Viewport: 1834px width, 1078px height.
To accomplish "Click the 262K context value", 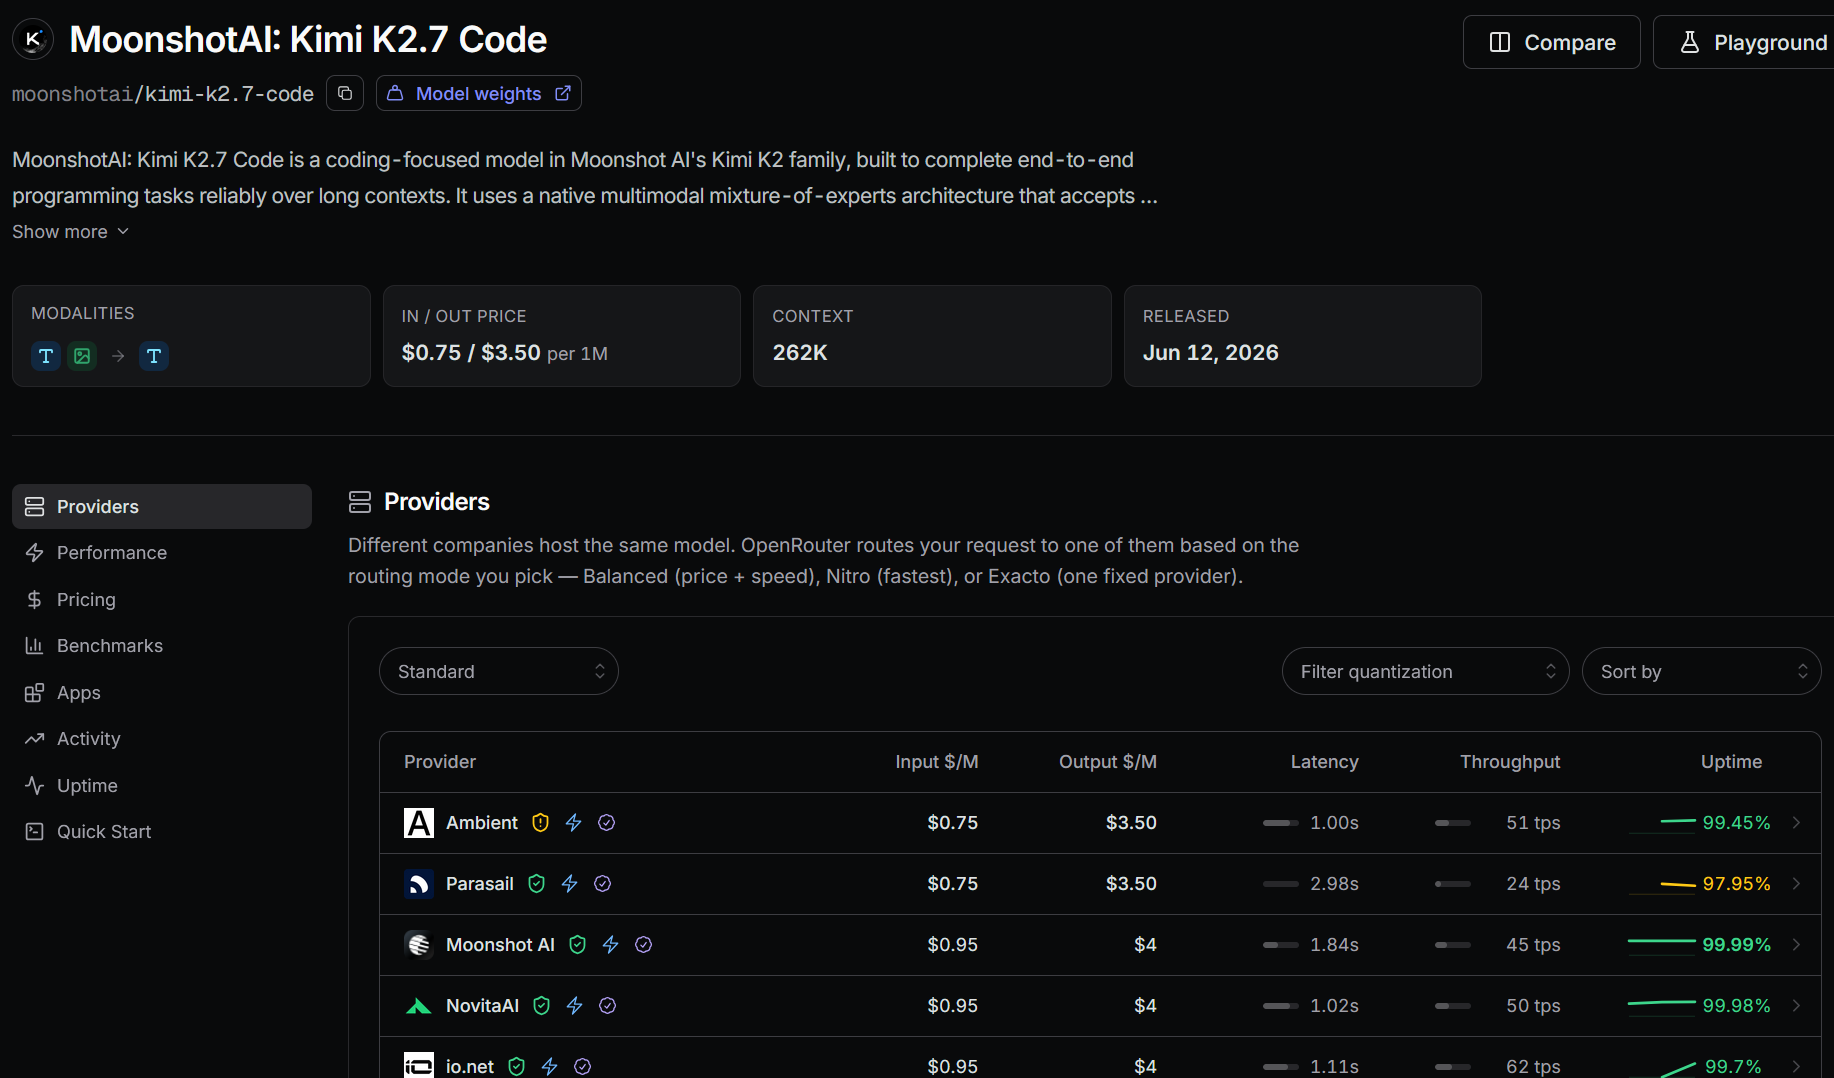I will (x=800, y=353).
